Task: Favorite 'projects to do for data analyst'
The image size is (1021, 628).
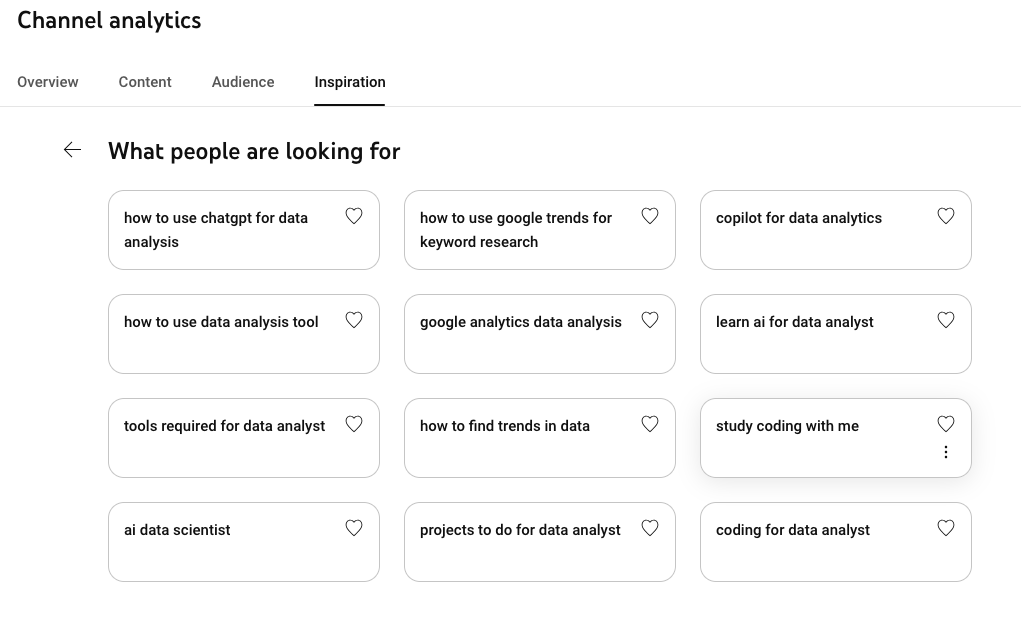Action: [x=650, y=528]
